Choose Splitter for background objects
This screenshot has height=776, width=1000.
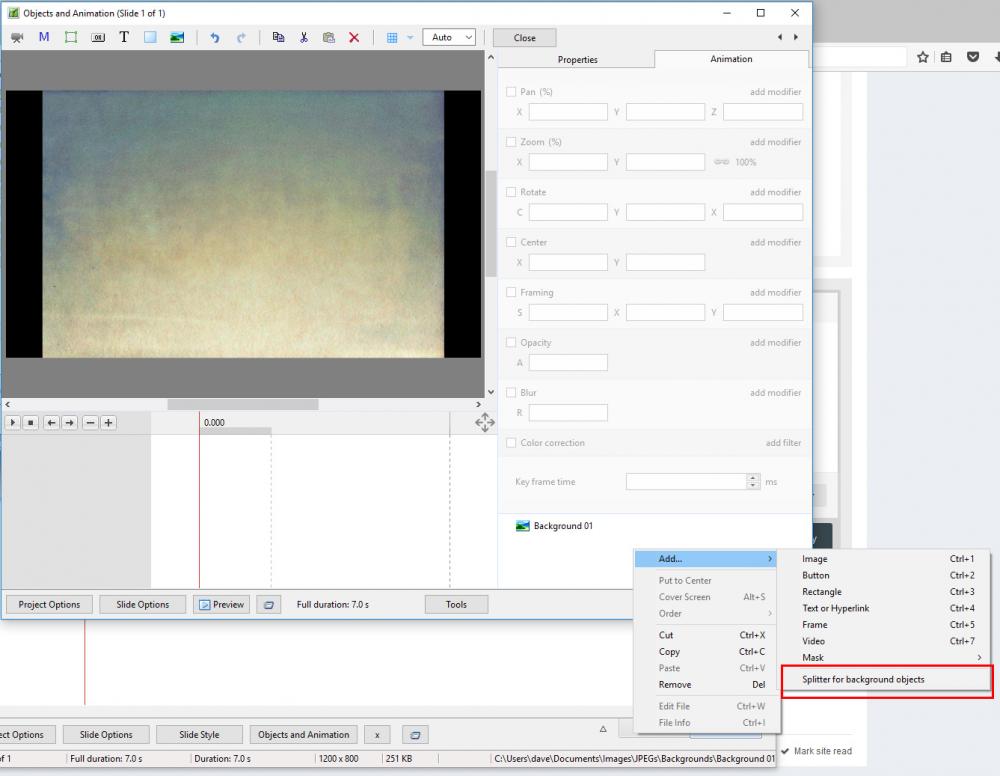tap(863, 680)
